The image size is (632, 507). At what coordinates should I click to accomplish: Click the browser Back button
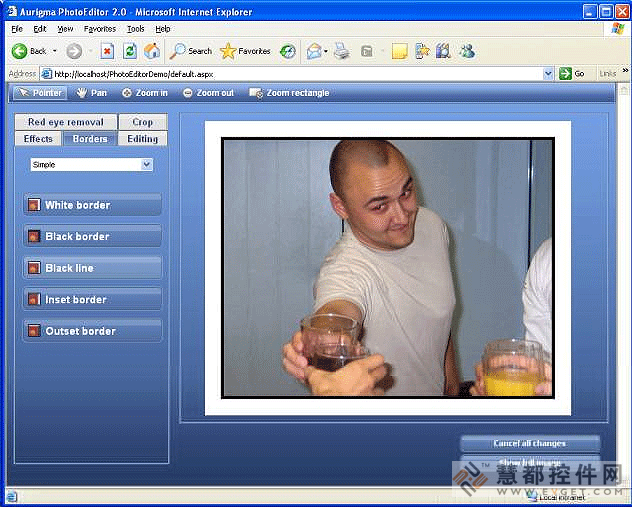click(x=29, y=51)
